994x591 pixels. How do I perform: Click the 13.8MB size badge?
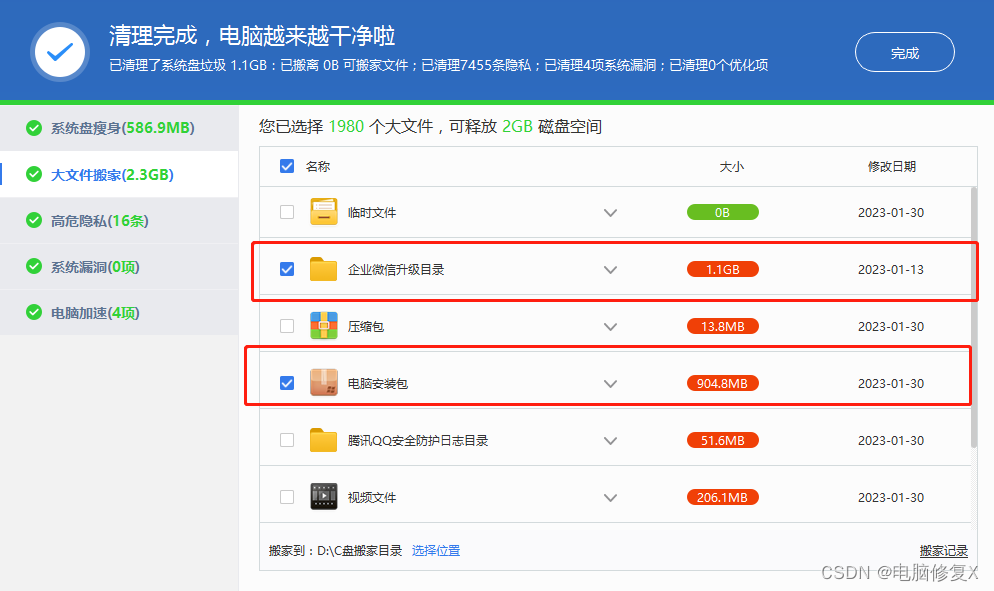pos(723,326)
